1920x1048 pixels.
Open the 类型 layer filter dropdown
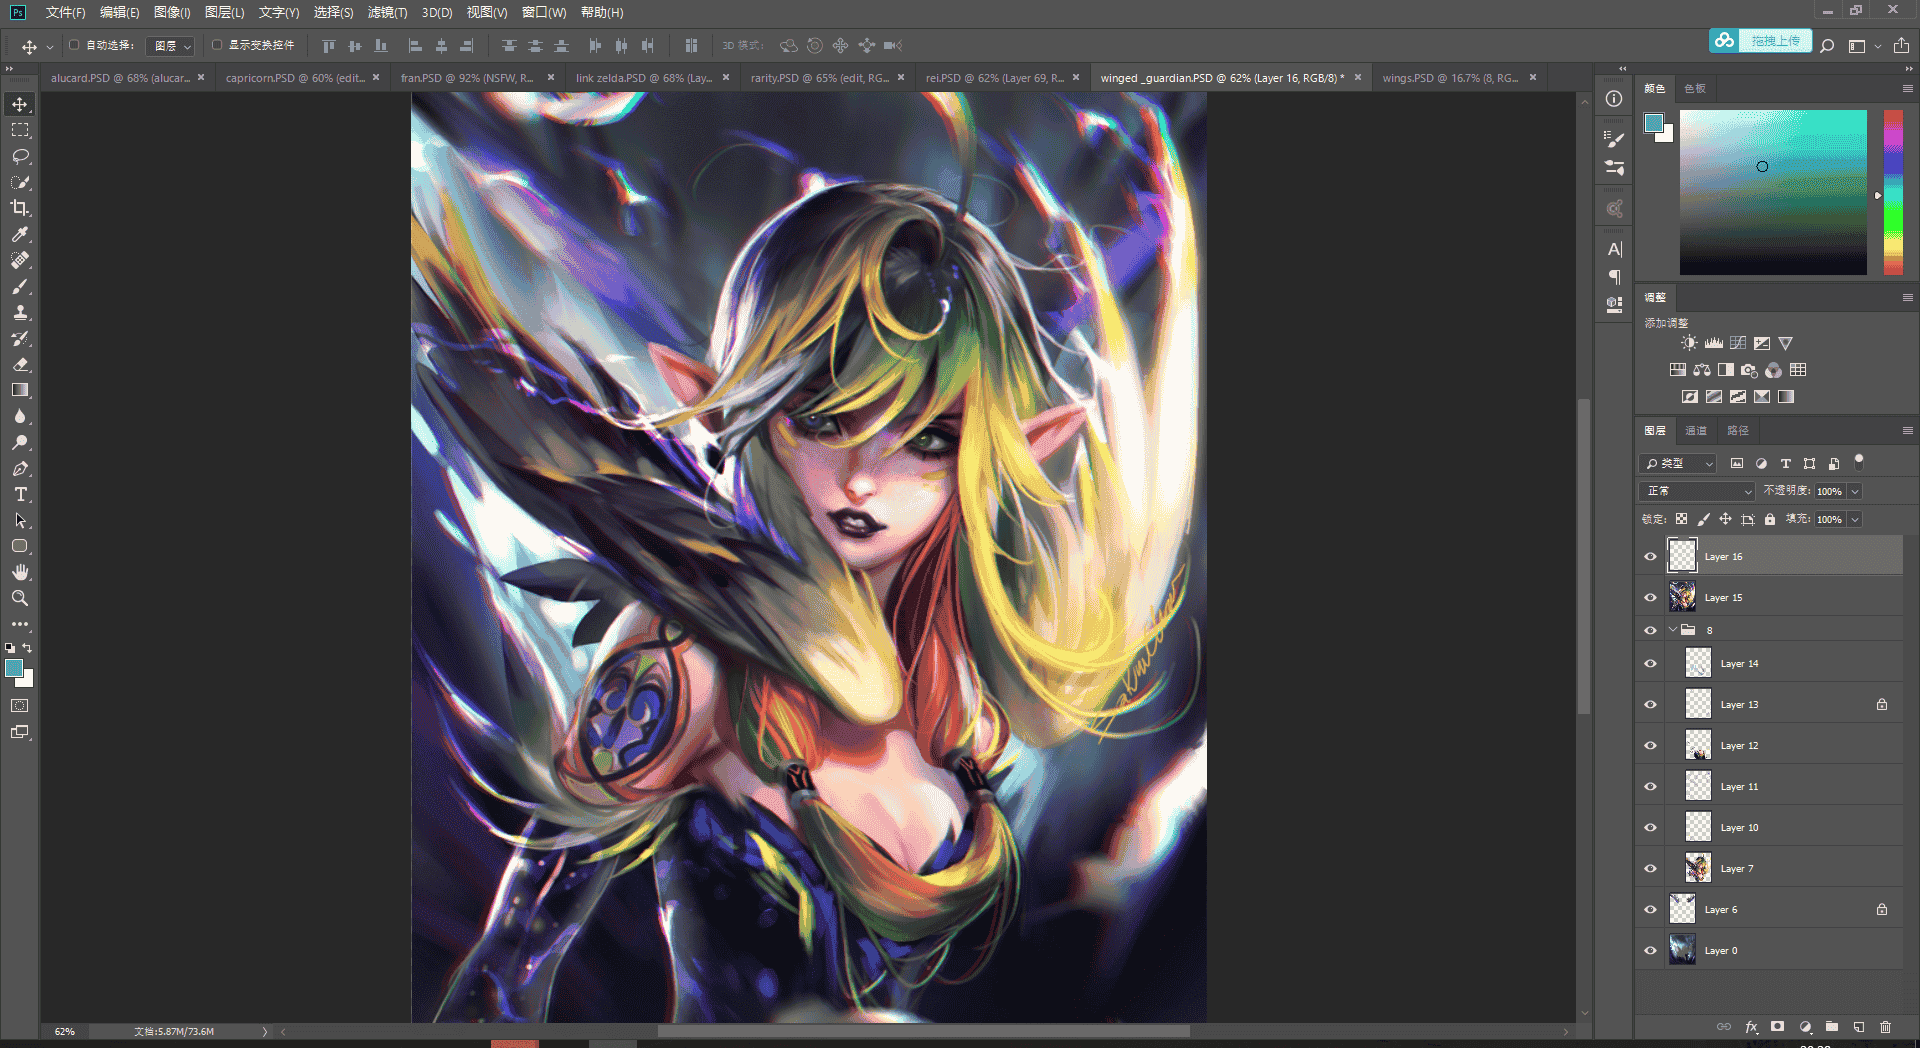click(x=1679, y=463)
